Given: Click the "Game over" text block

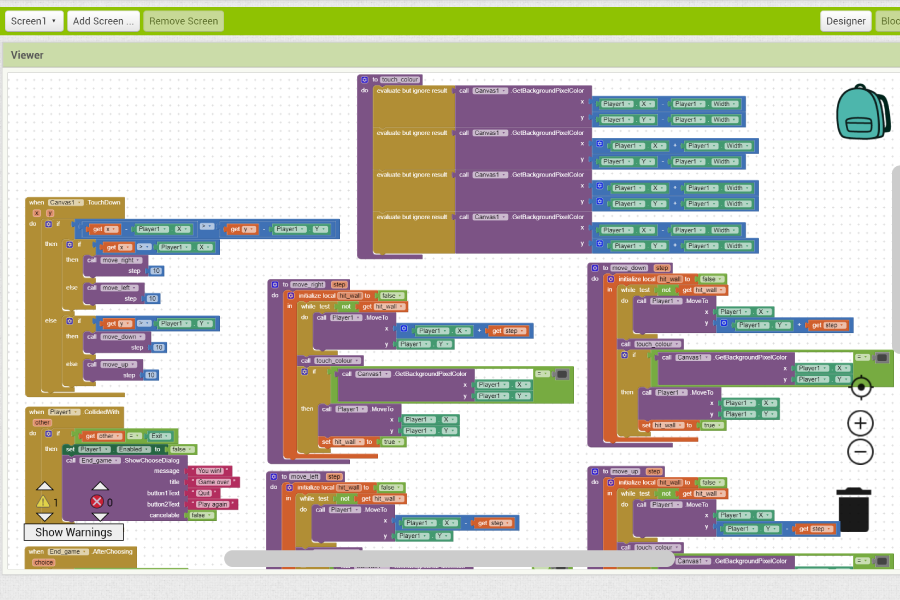Looking at the screenshot, I should click(x=214, y=482).
